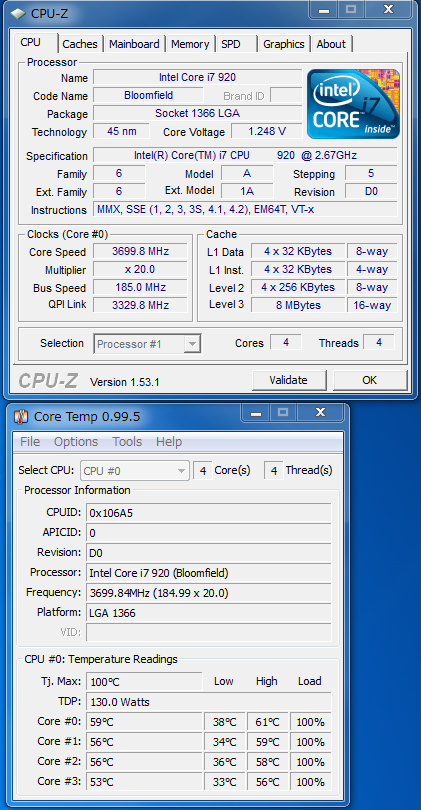Click the Technology value 45 nm
This screenshot has height=810, width=421.
[122, 131]
